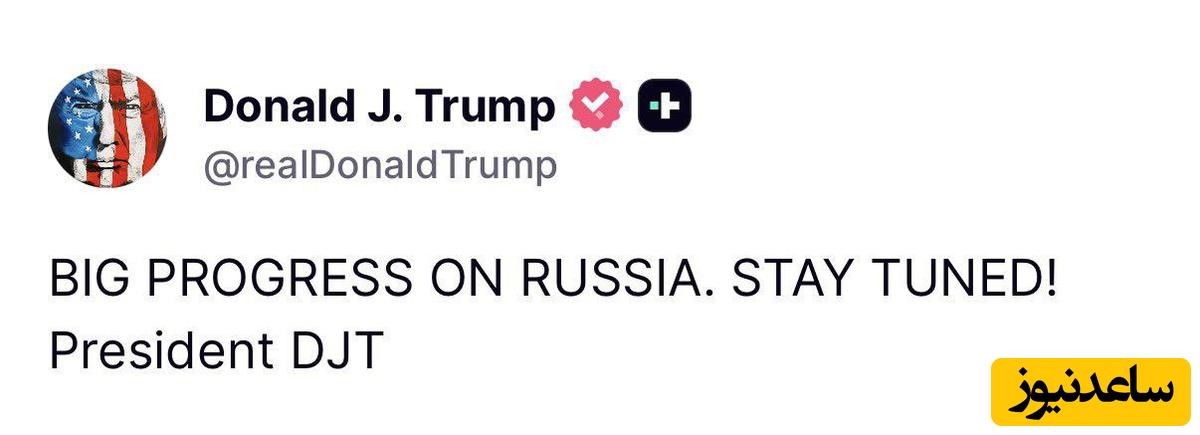1200x435 pixels.
Task: Click the green plus inside the black badge
Action: pyautogui.click(x=665, y=107)
